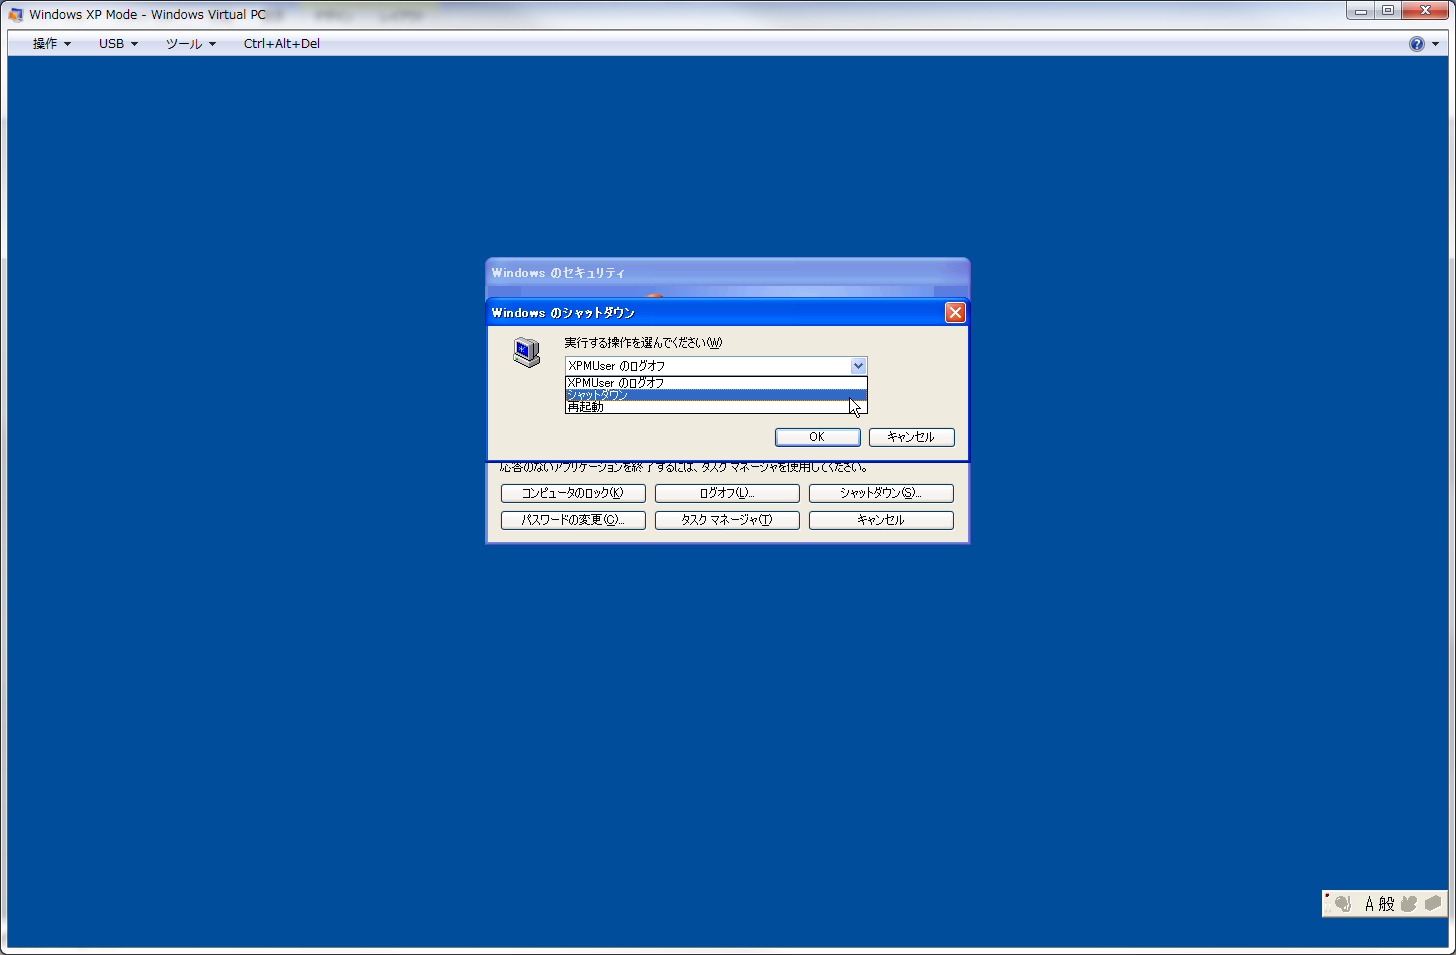
Task: Click ログオフ in the Security dialog
Action: coord(727,493)
